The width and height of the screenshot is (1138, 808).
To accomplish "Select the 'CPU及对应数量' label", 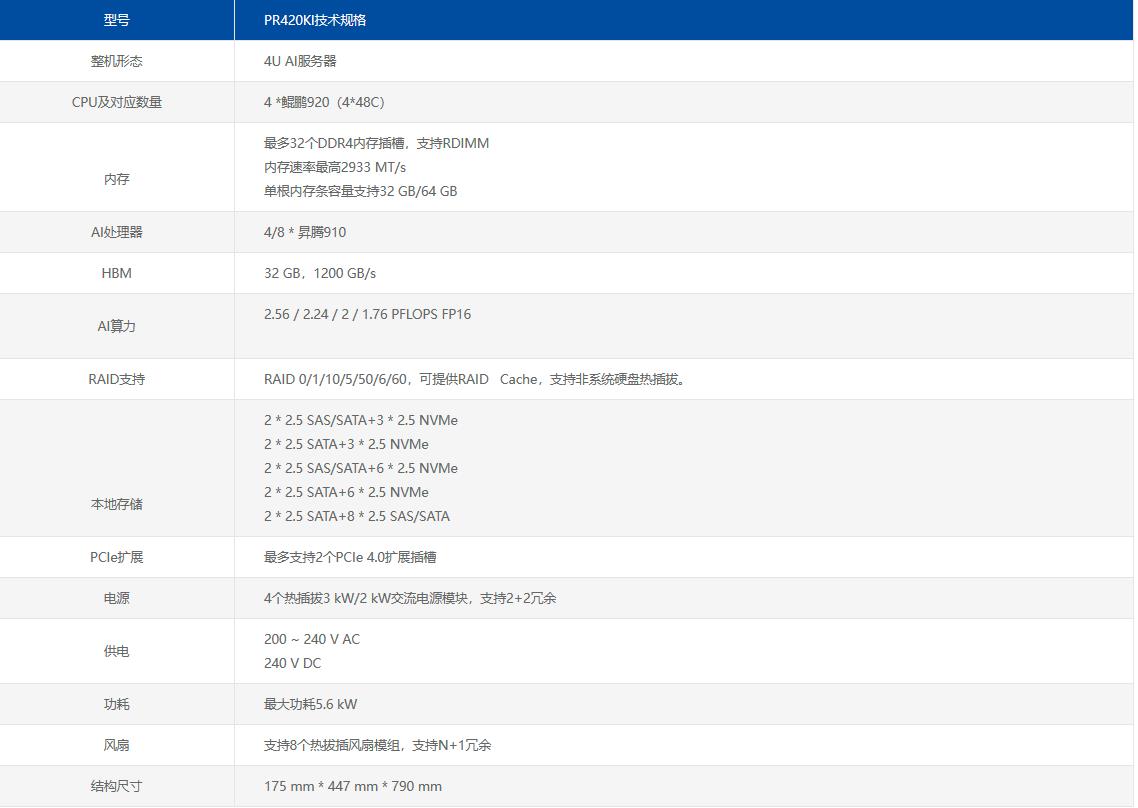I will [x=117, y=102].
